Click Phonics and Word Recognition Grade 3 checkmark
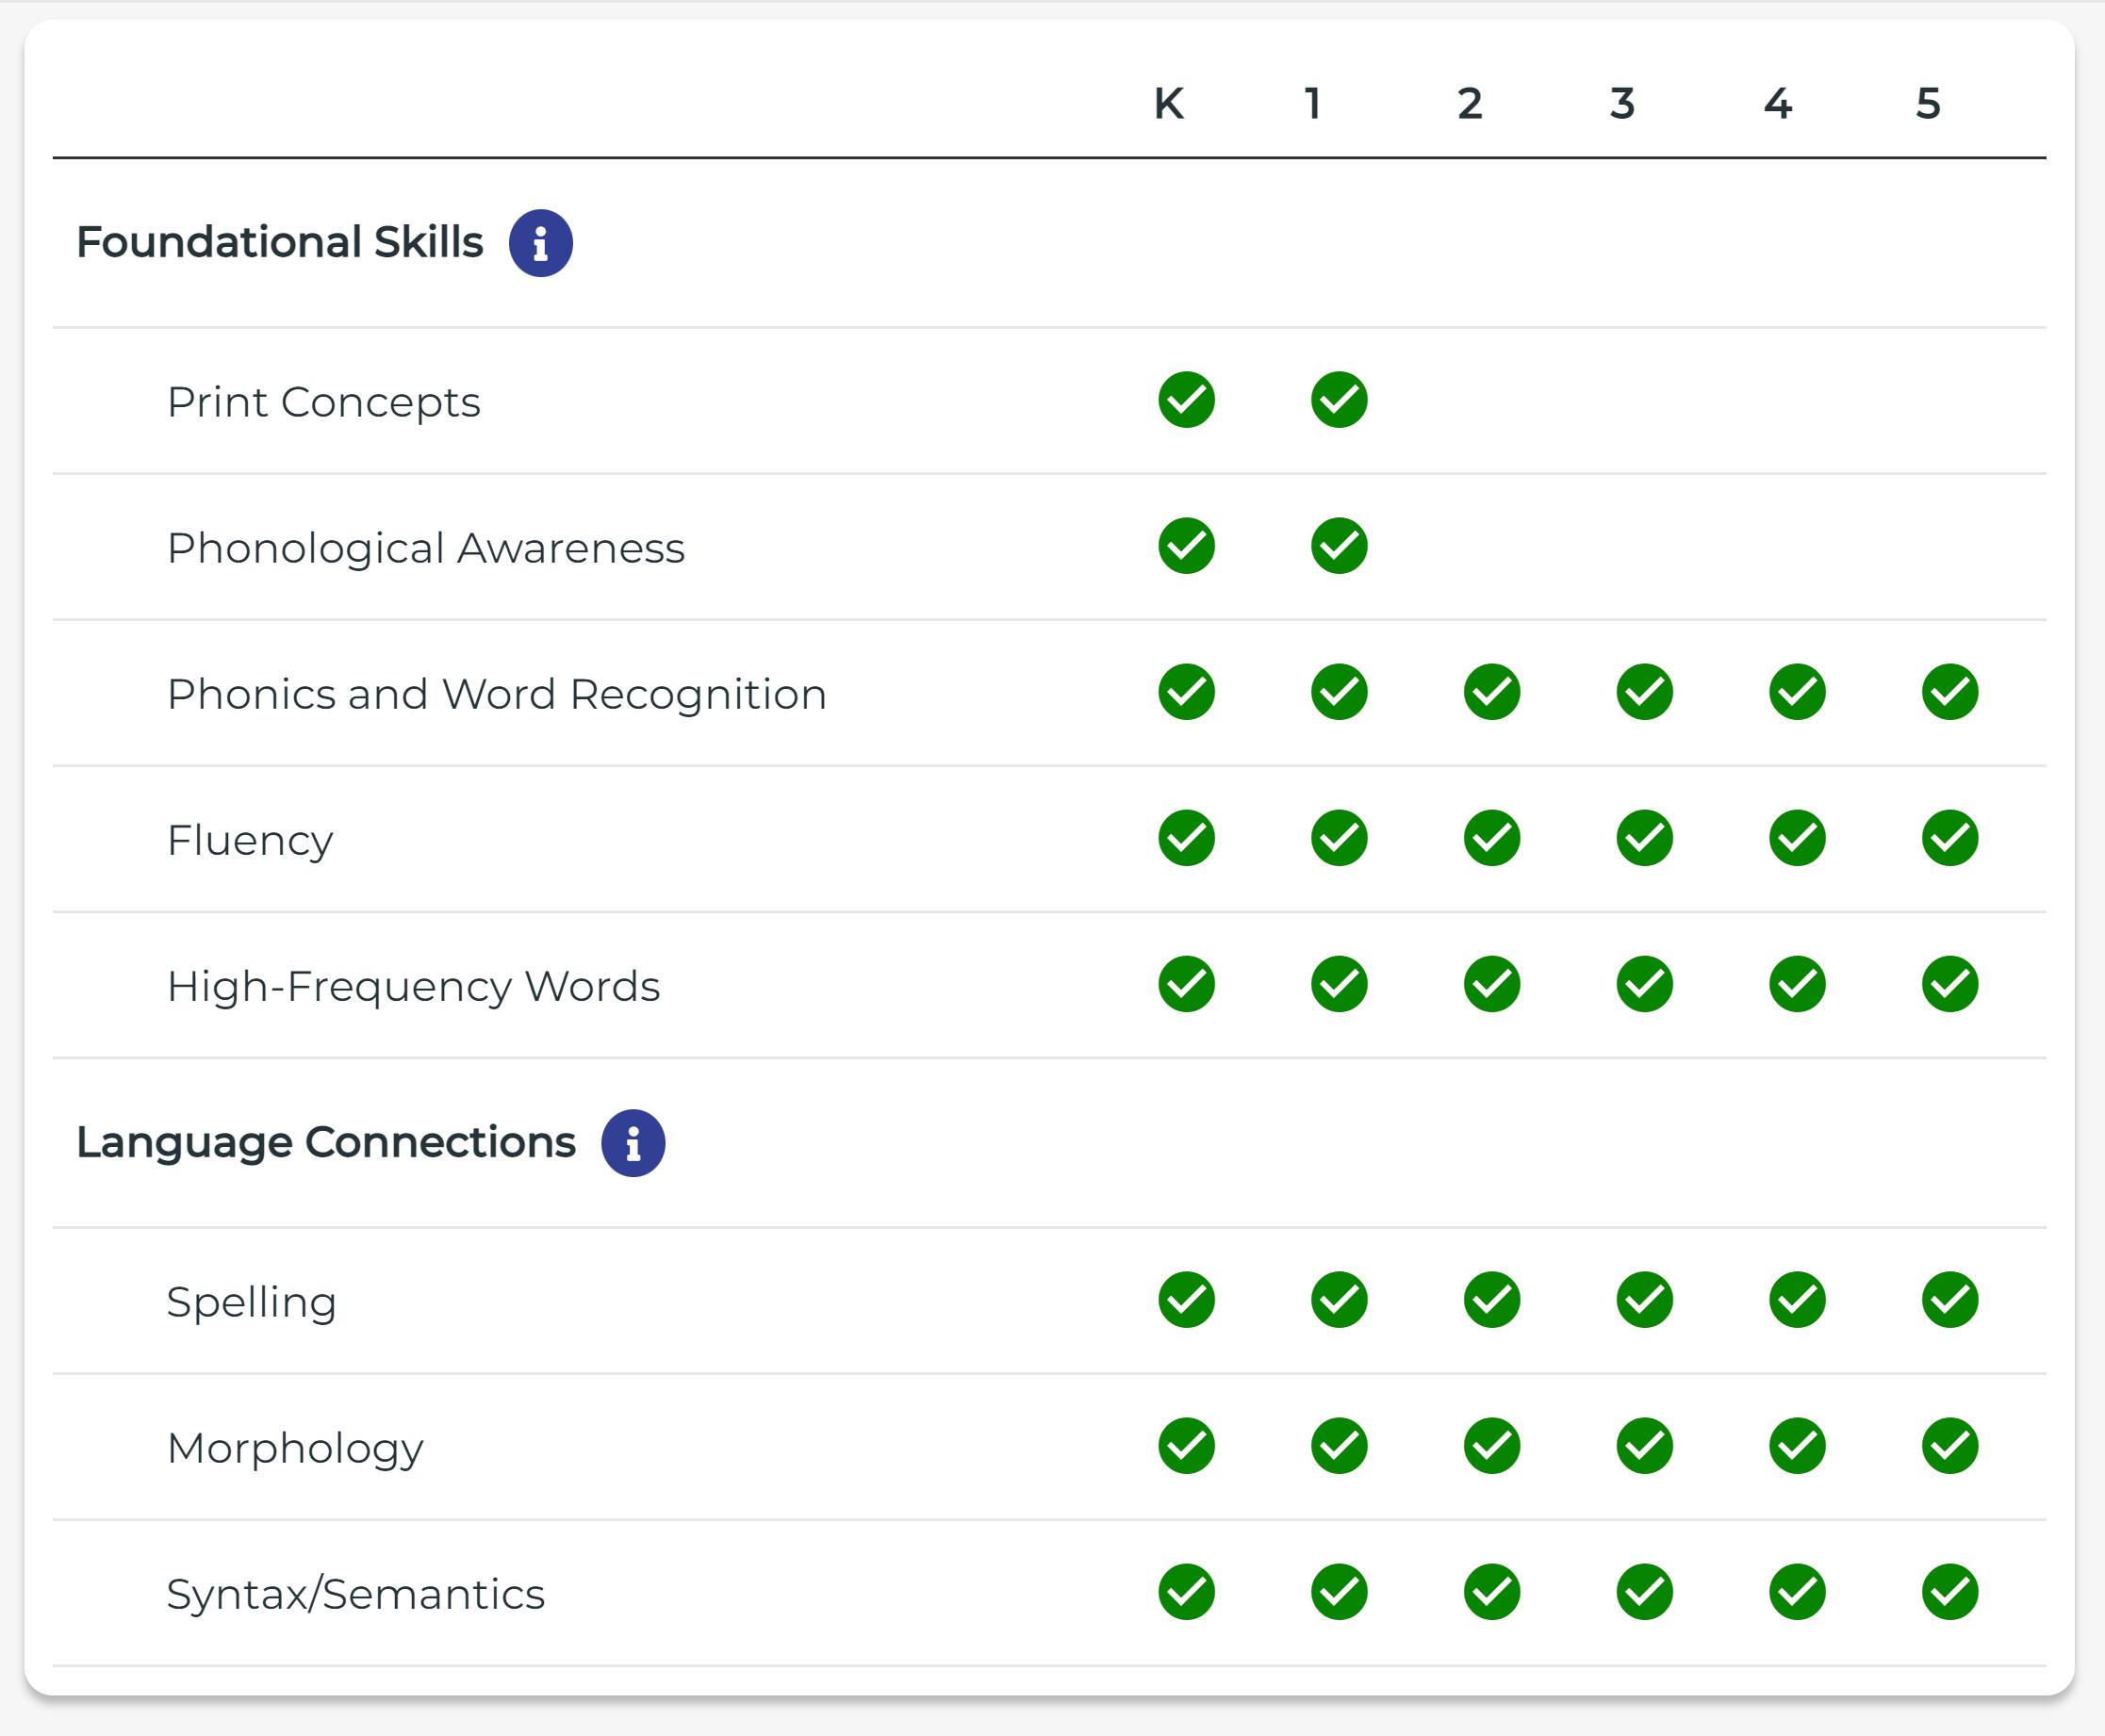Viewport: 2105px width, 1736px height. [1644, 692]
